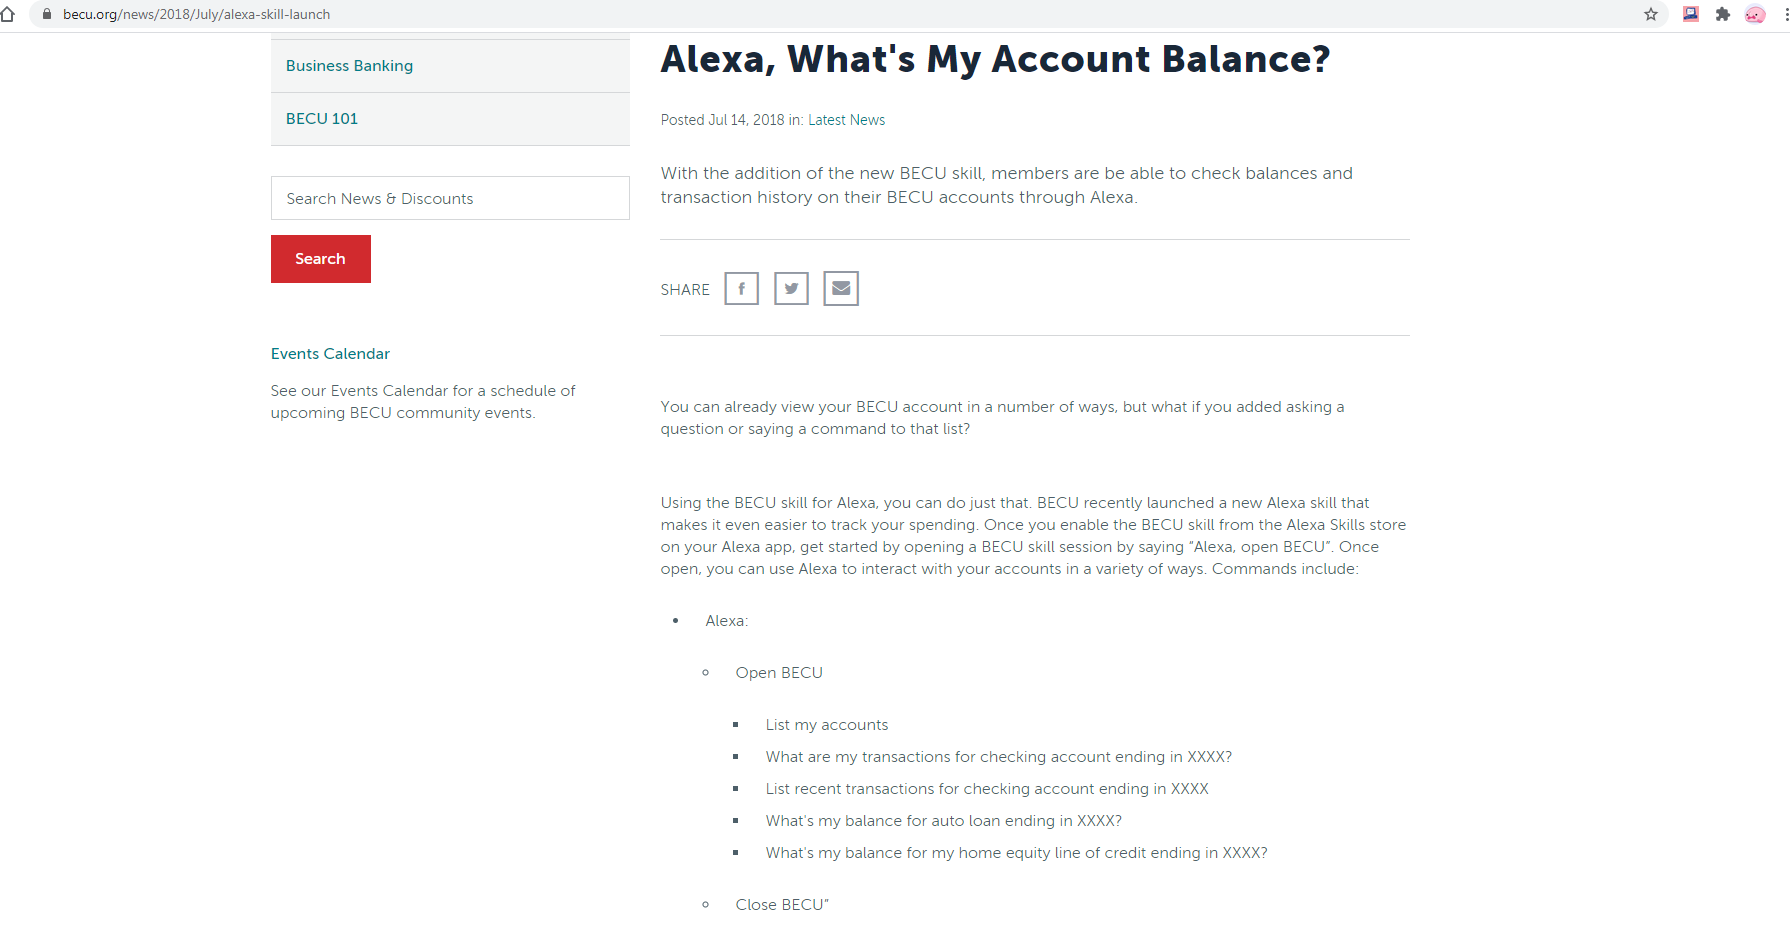Share article on Facebook
1790x929 pixels.
pos(741,289)
